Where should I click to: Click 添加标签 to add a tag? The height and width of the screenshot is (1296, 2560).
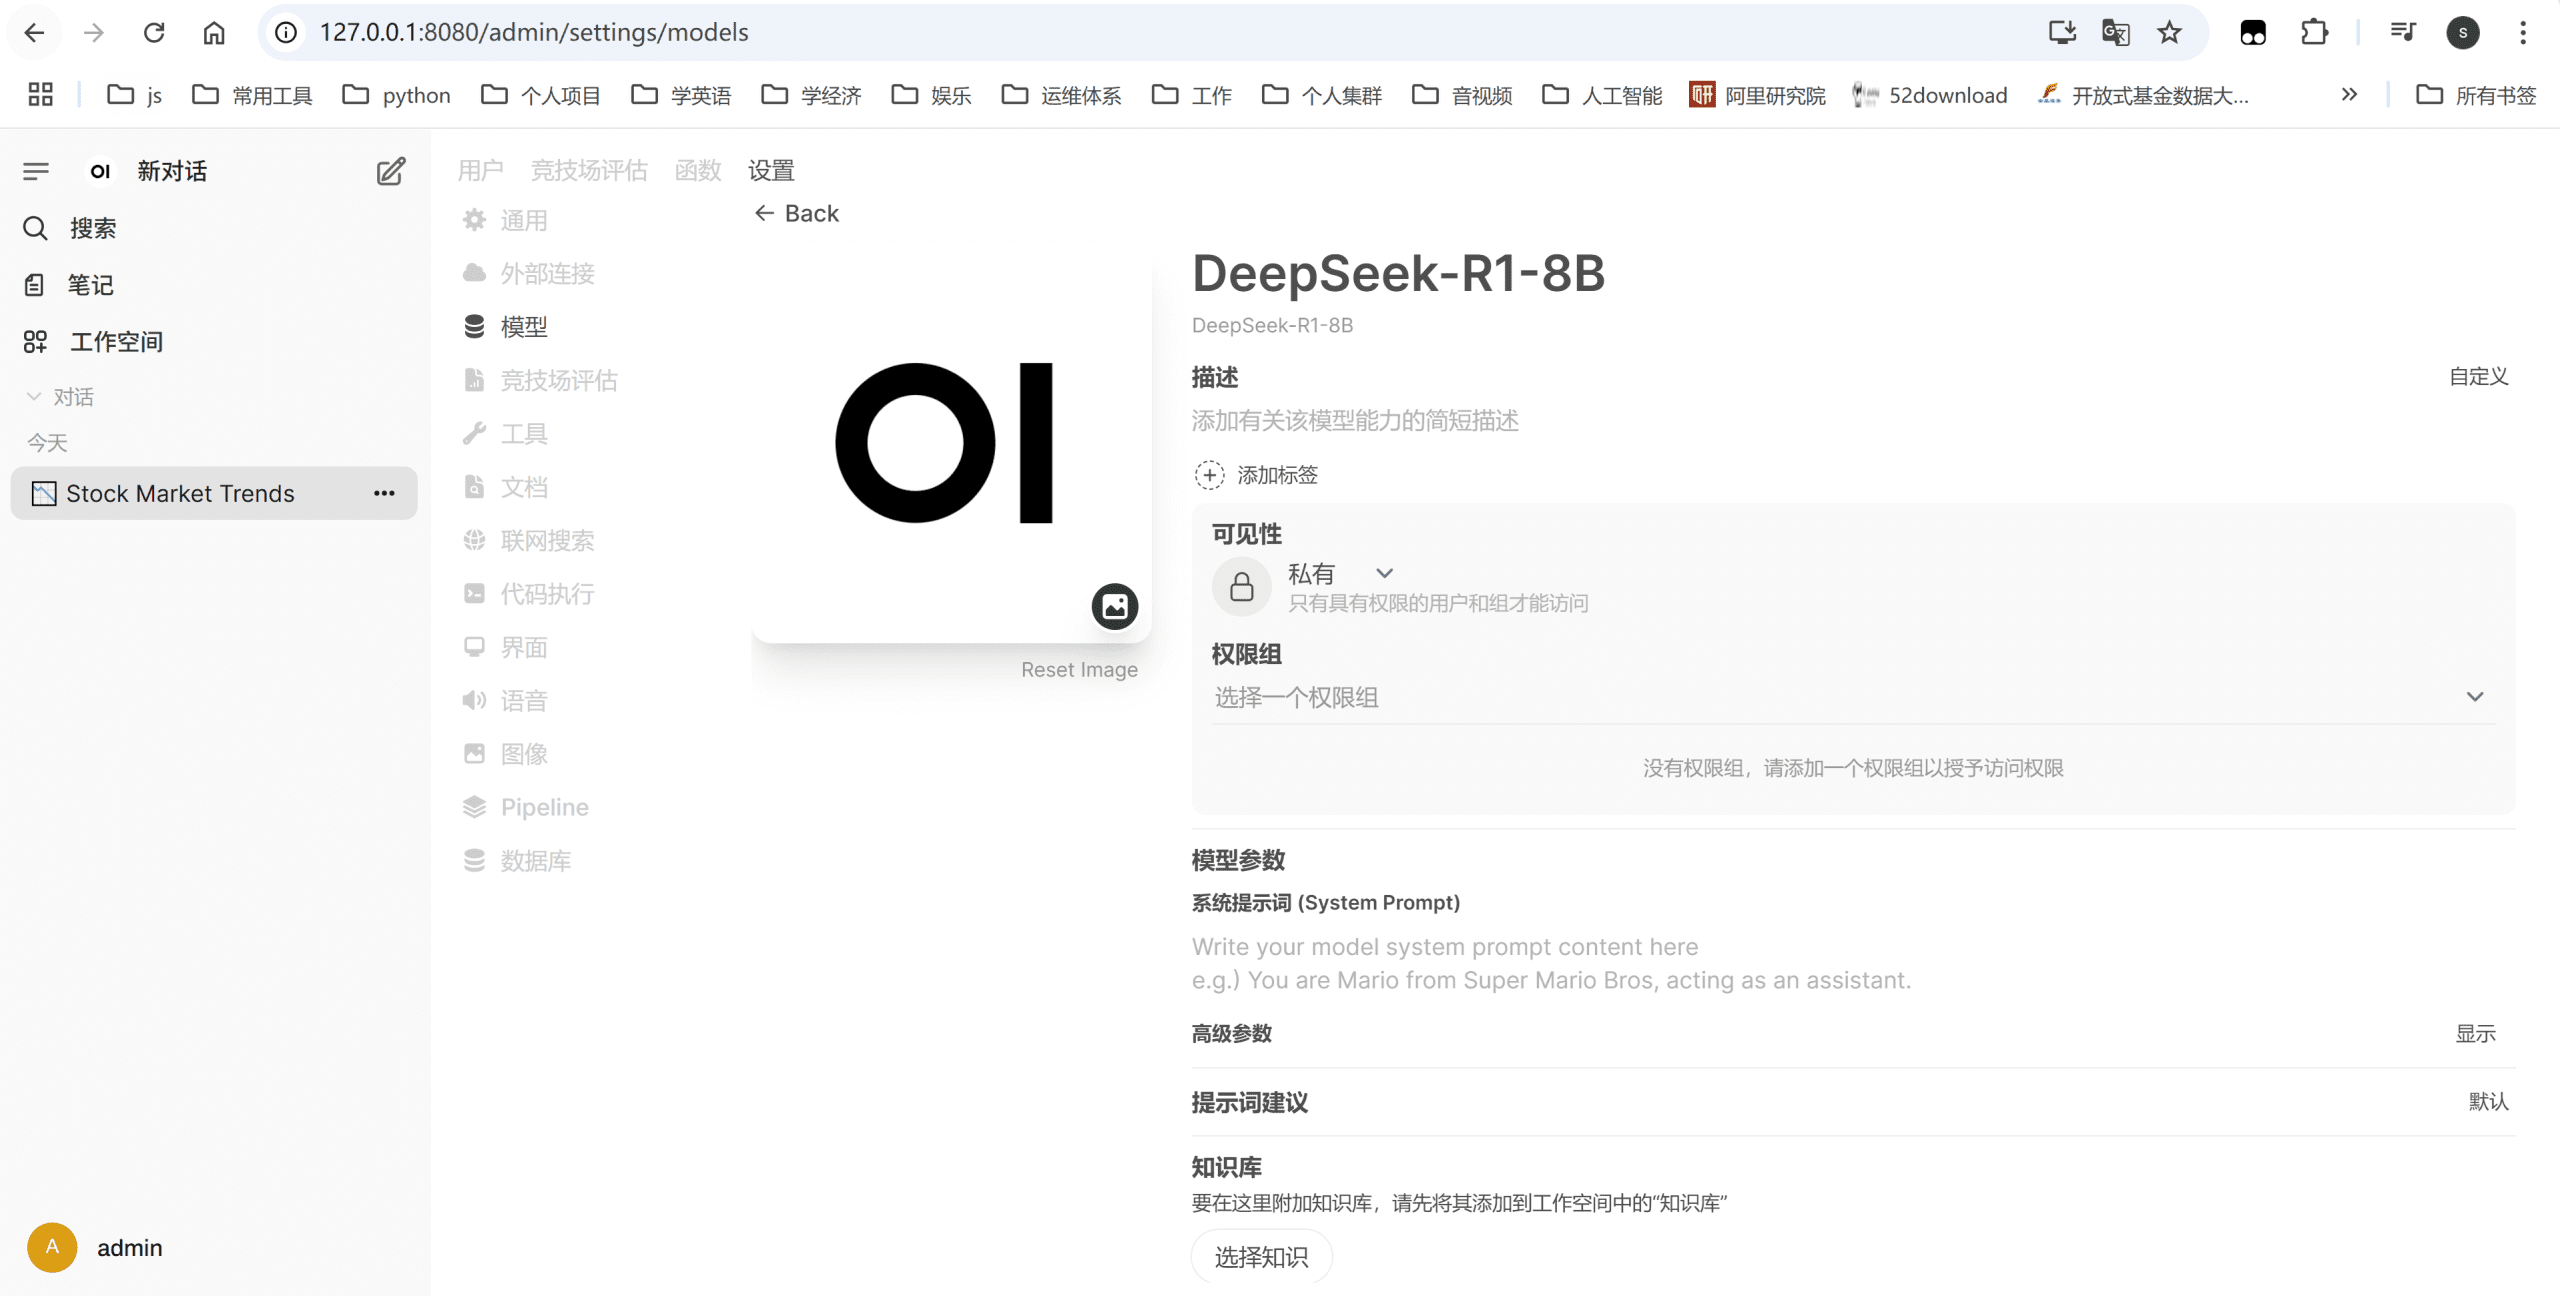pyautogui.click(x=1277, y=475)
